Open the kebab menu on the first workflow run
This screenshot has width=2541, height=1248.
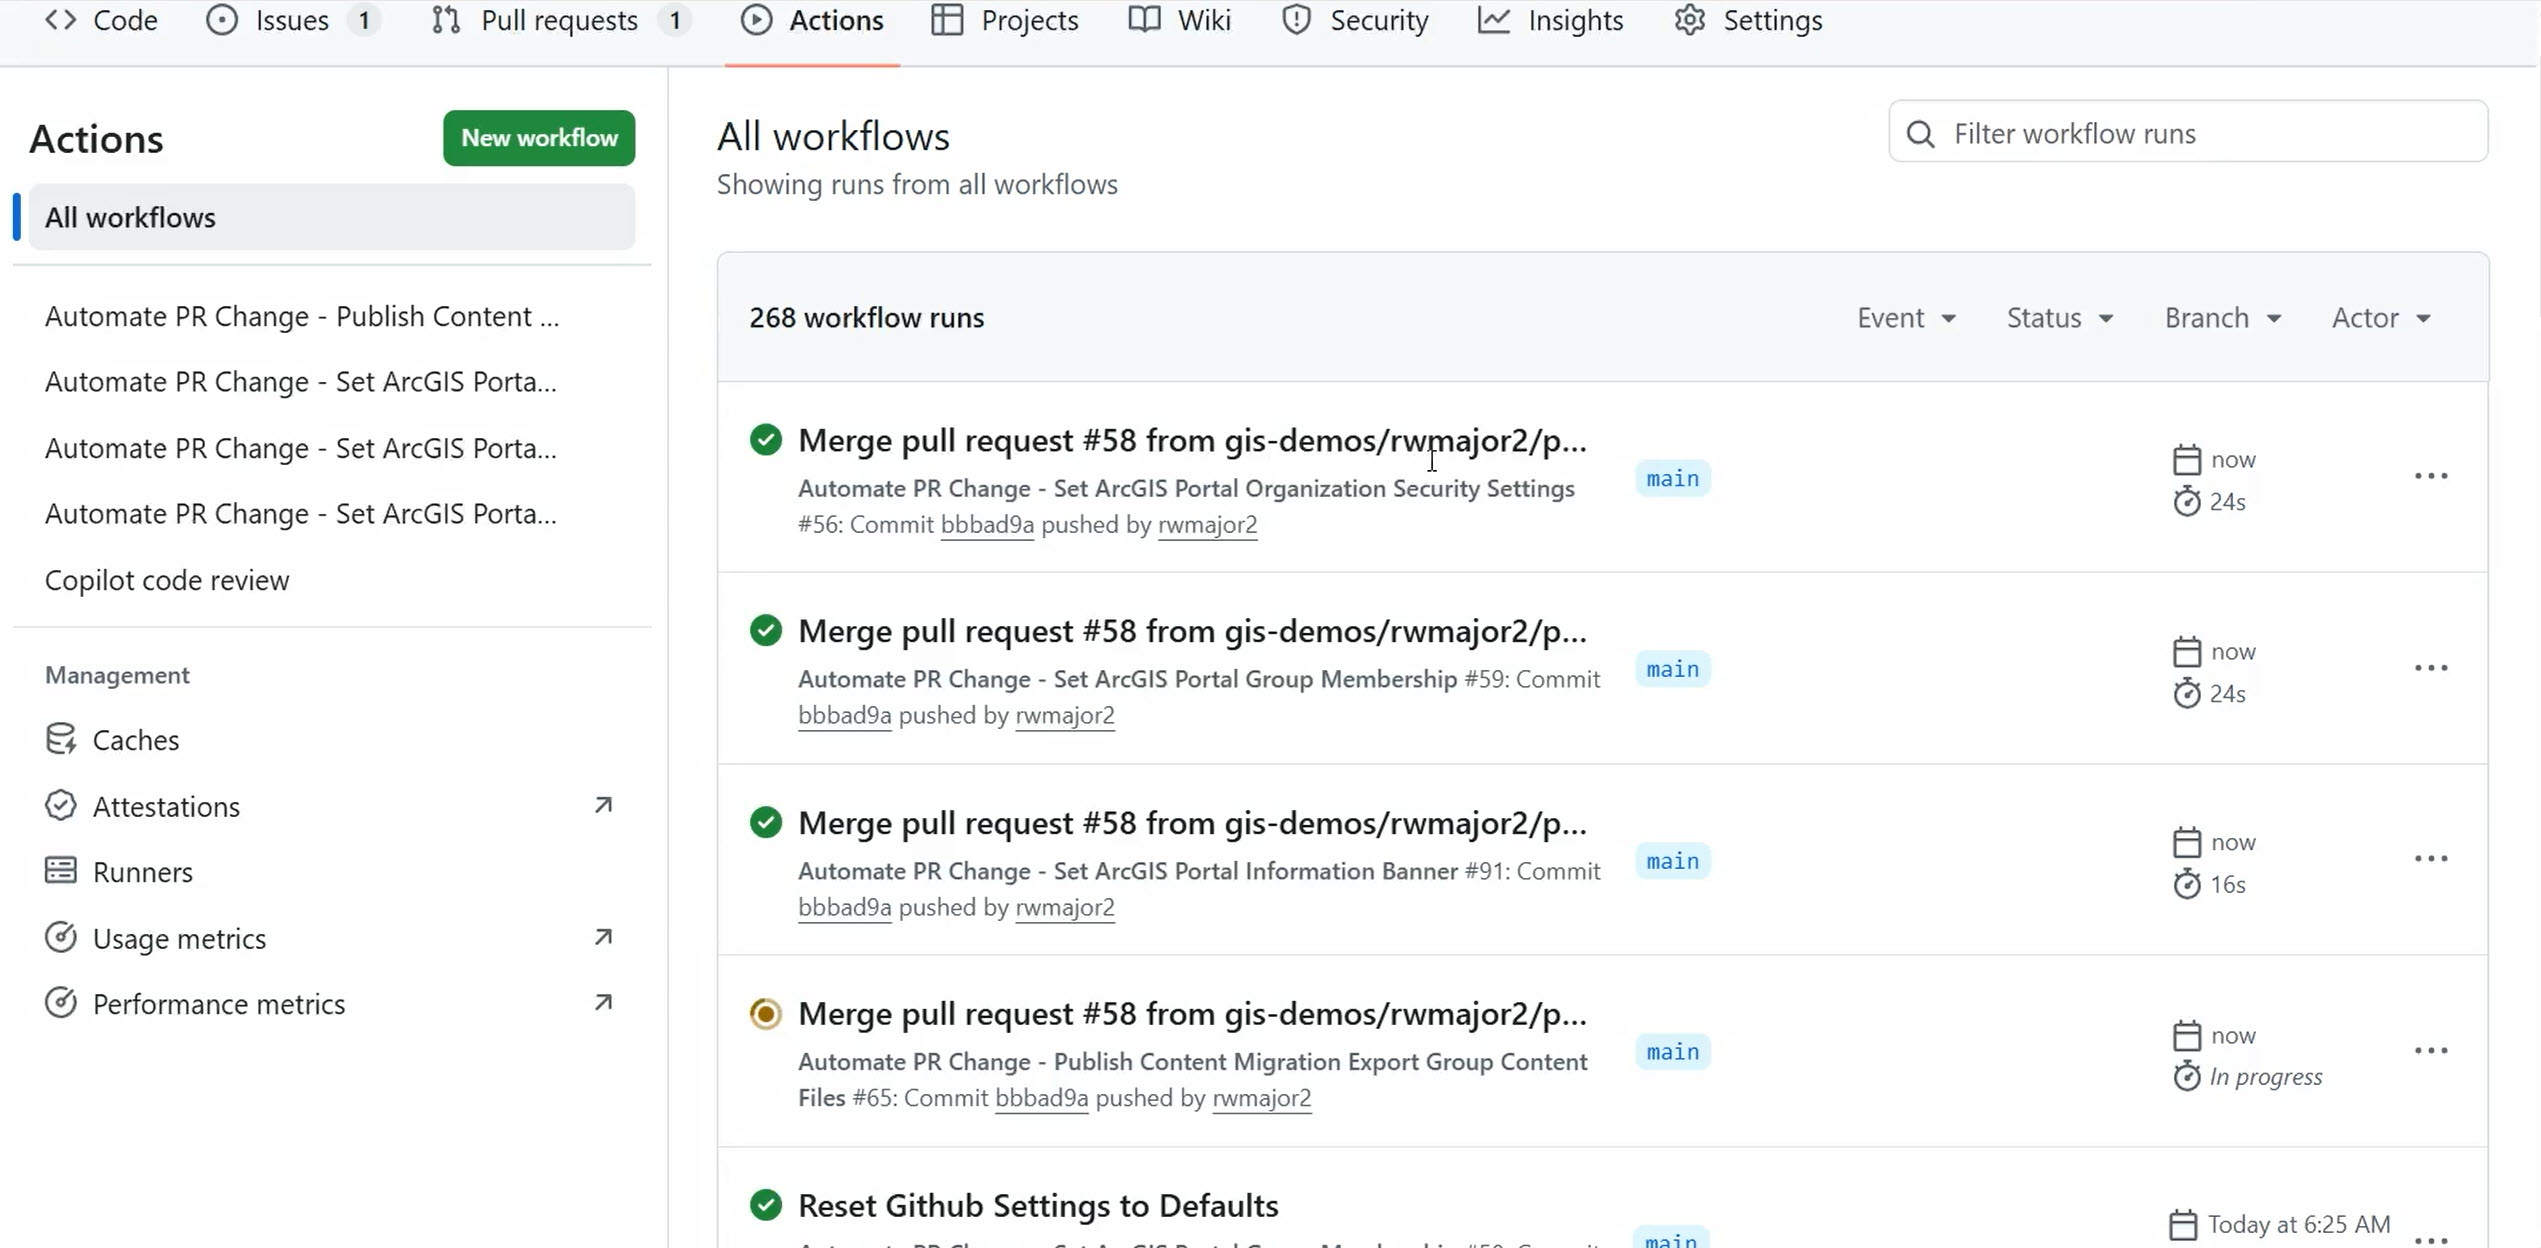2432,476
